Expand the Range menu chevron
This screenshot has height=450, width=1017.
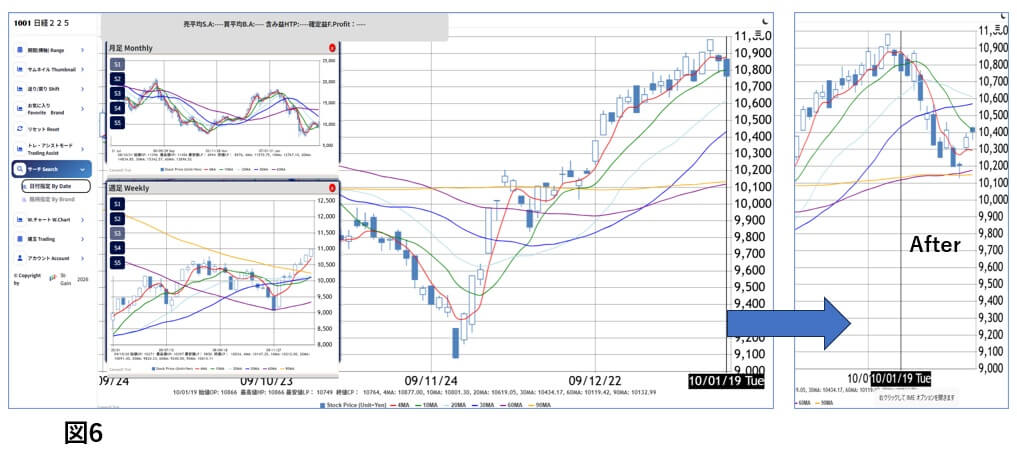82,50
